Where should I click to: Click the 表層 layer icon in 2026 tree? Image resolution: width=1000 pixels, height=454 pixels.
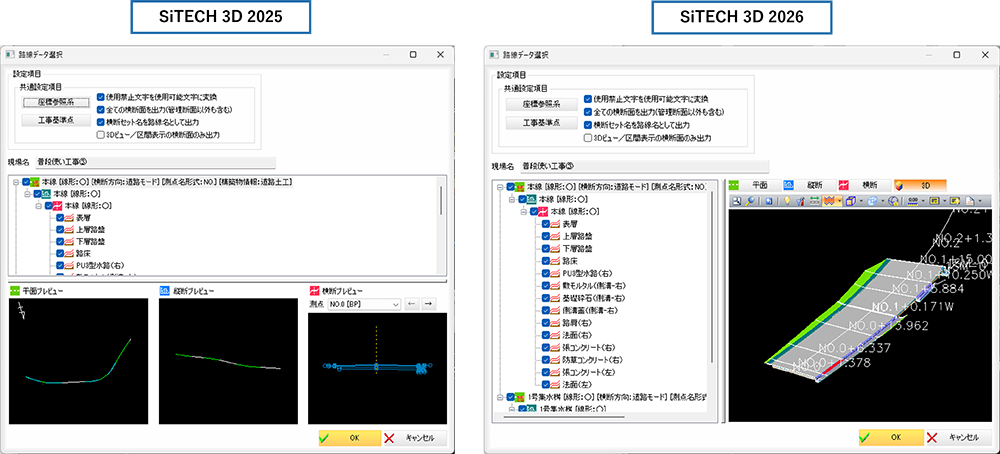tap(557, 224)
